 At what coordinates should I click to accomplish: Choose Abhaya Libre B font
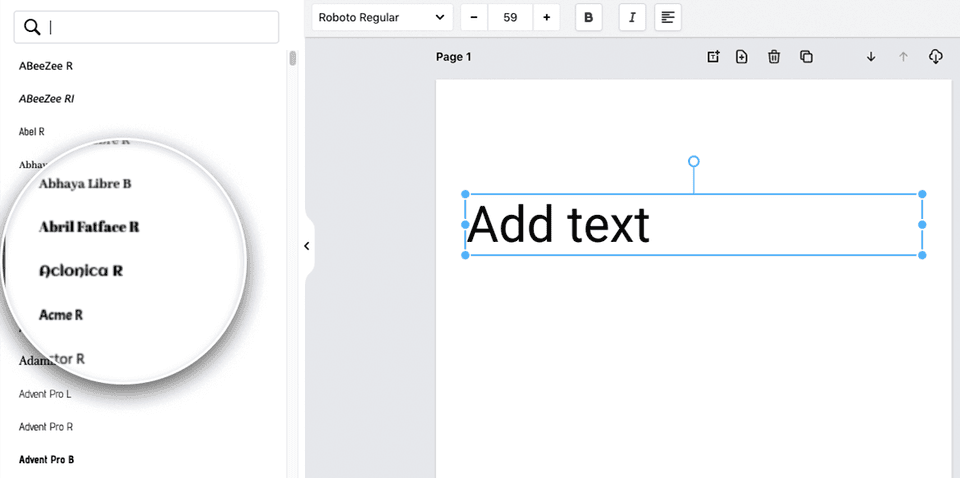pyautogui.click(x=85, y=184)
